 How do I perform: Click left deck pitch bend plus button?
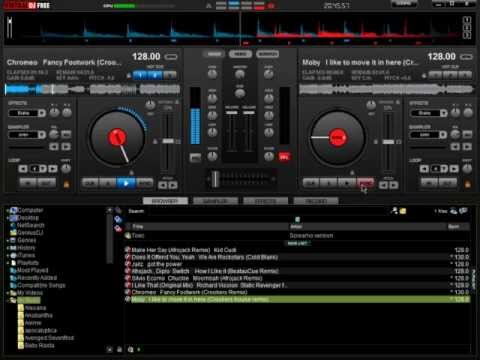tap(173, 185)
